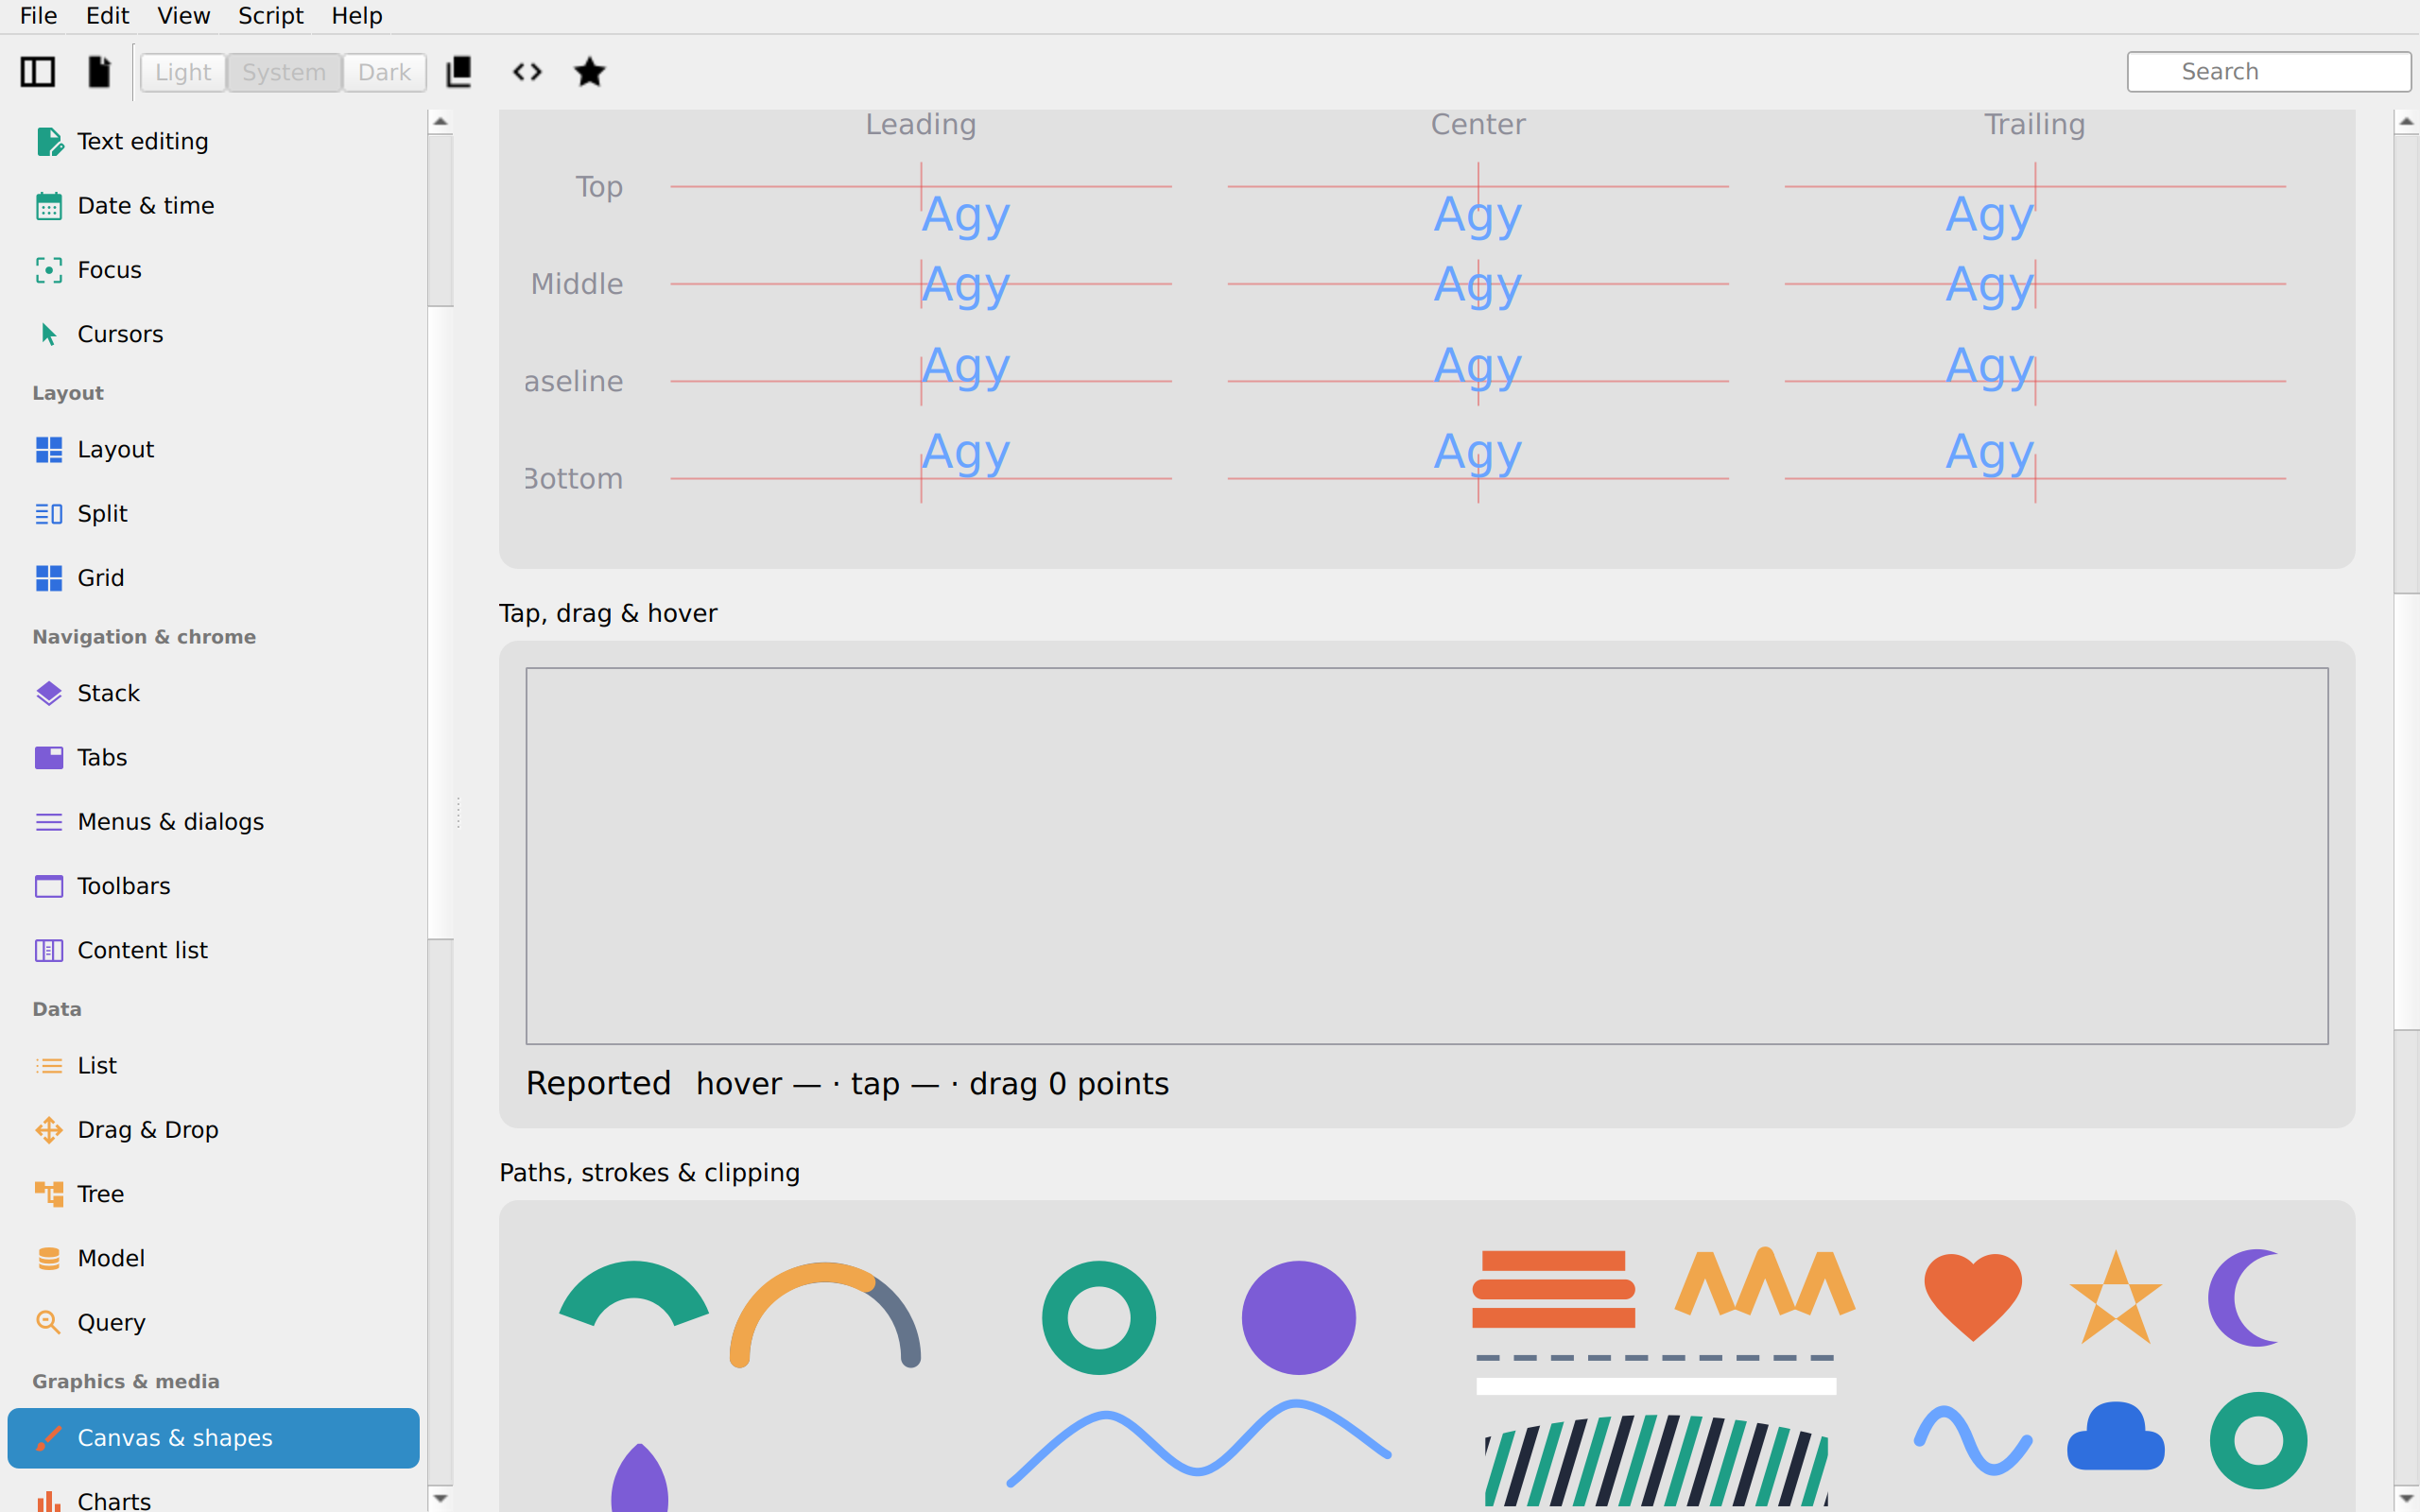Image resolution: width=2420 pixels, height=1512 pixels.
Task: Click the main content scrollbar up arrow
Action: [x=2406, y=122]
